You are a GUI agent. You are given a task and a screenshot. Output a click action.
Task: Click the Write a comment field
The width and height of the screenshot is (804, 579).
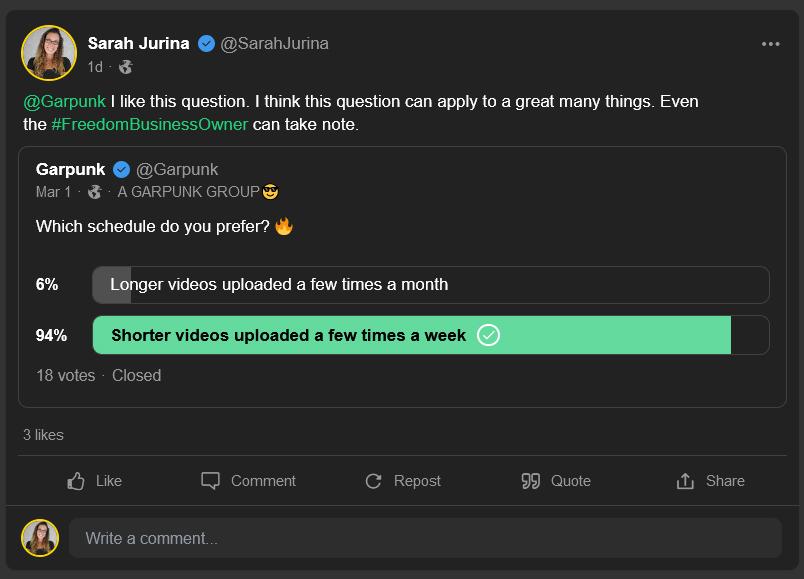[425, 538]
